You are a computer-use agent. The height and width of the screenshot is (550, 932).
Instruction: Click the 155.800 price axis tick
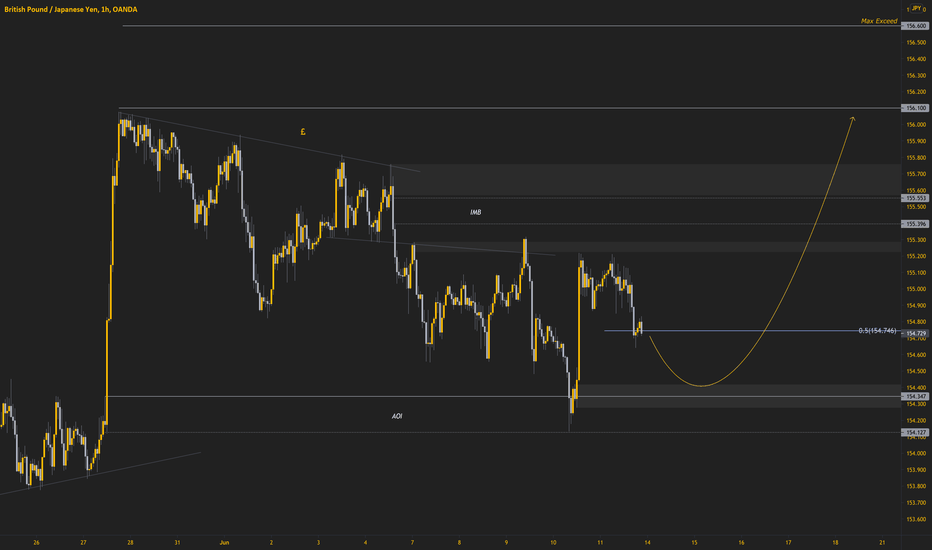pyautogui.click(x=916, y=158)
